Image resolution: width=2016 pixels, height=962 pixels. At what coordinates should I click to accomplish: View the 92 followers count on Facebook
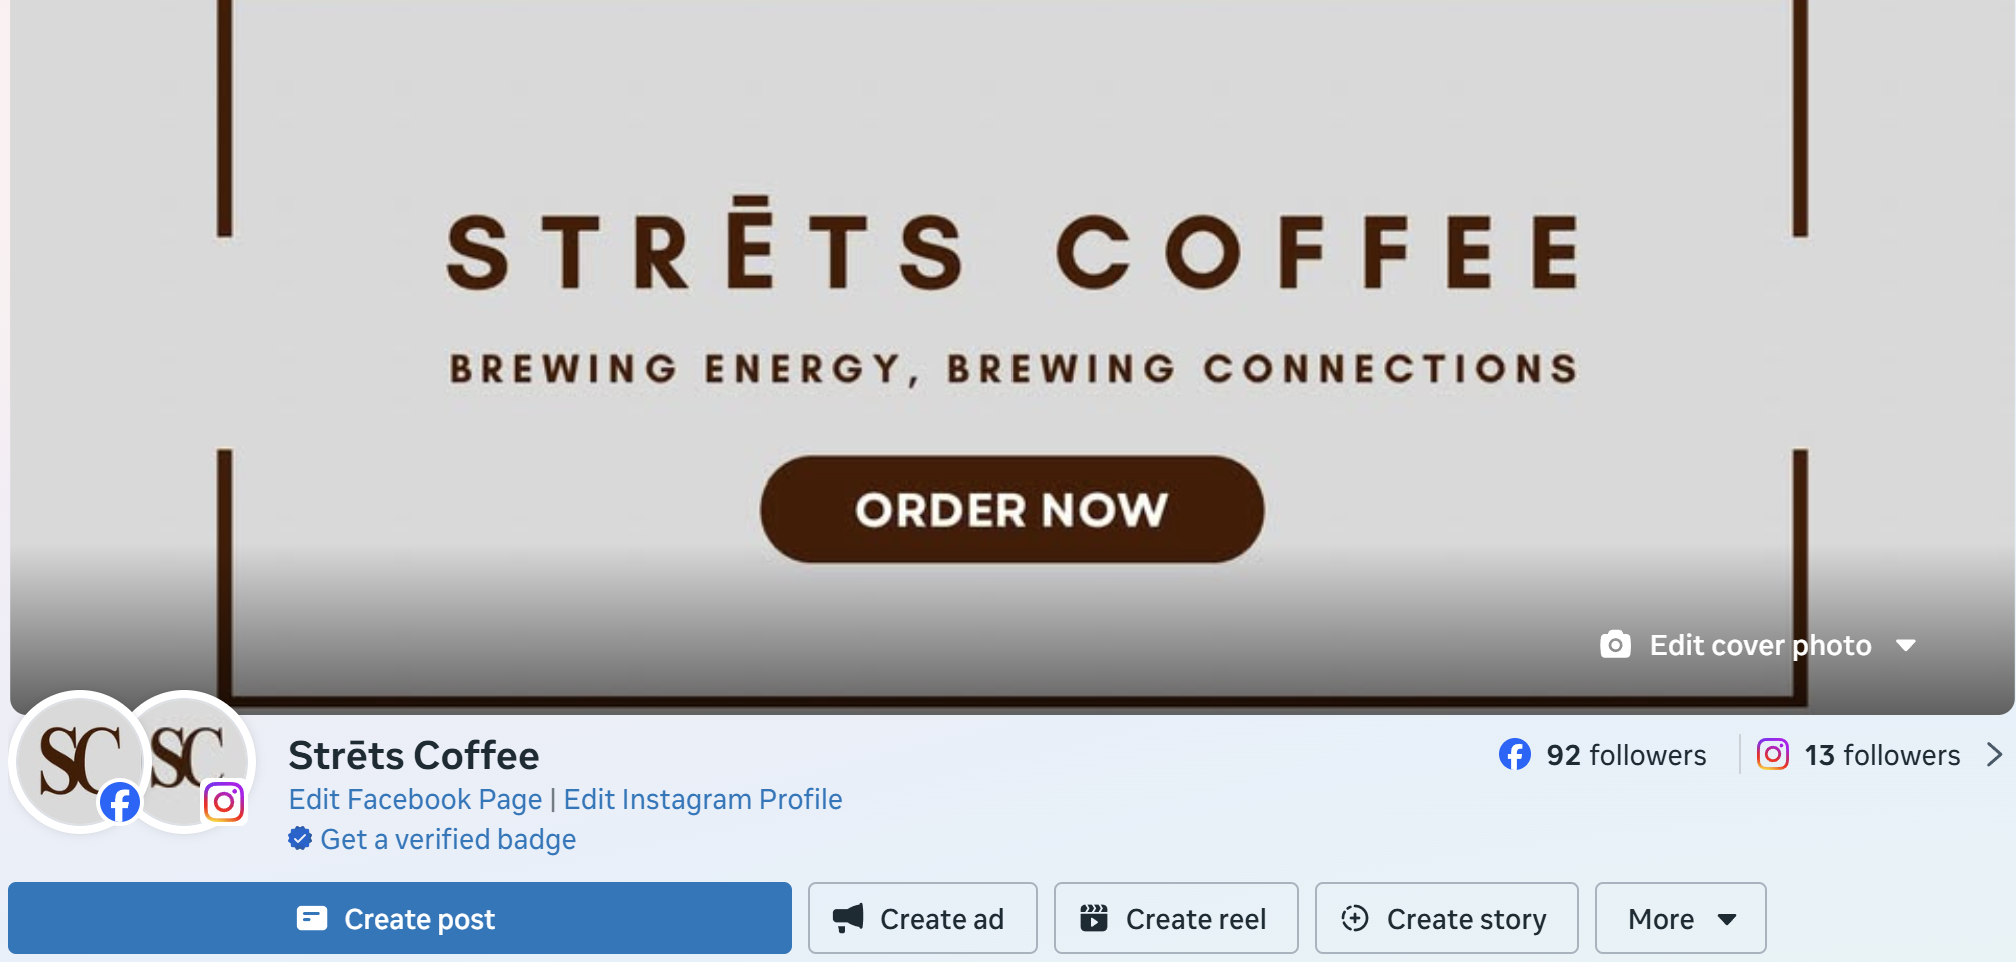tap(1626, 755)
